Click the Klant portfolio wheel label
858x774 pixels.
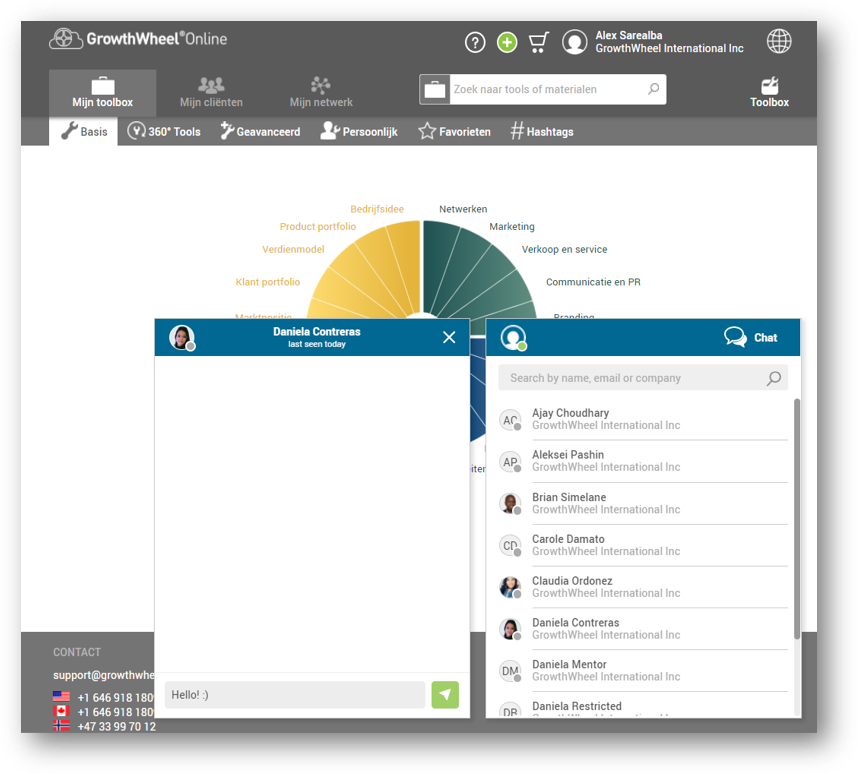point(268,282)
